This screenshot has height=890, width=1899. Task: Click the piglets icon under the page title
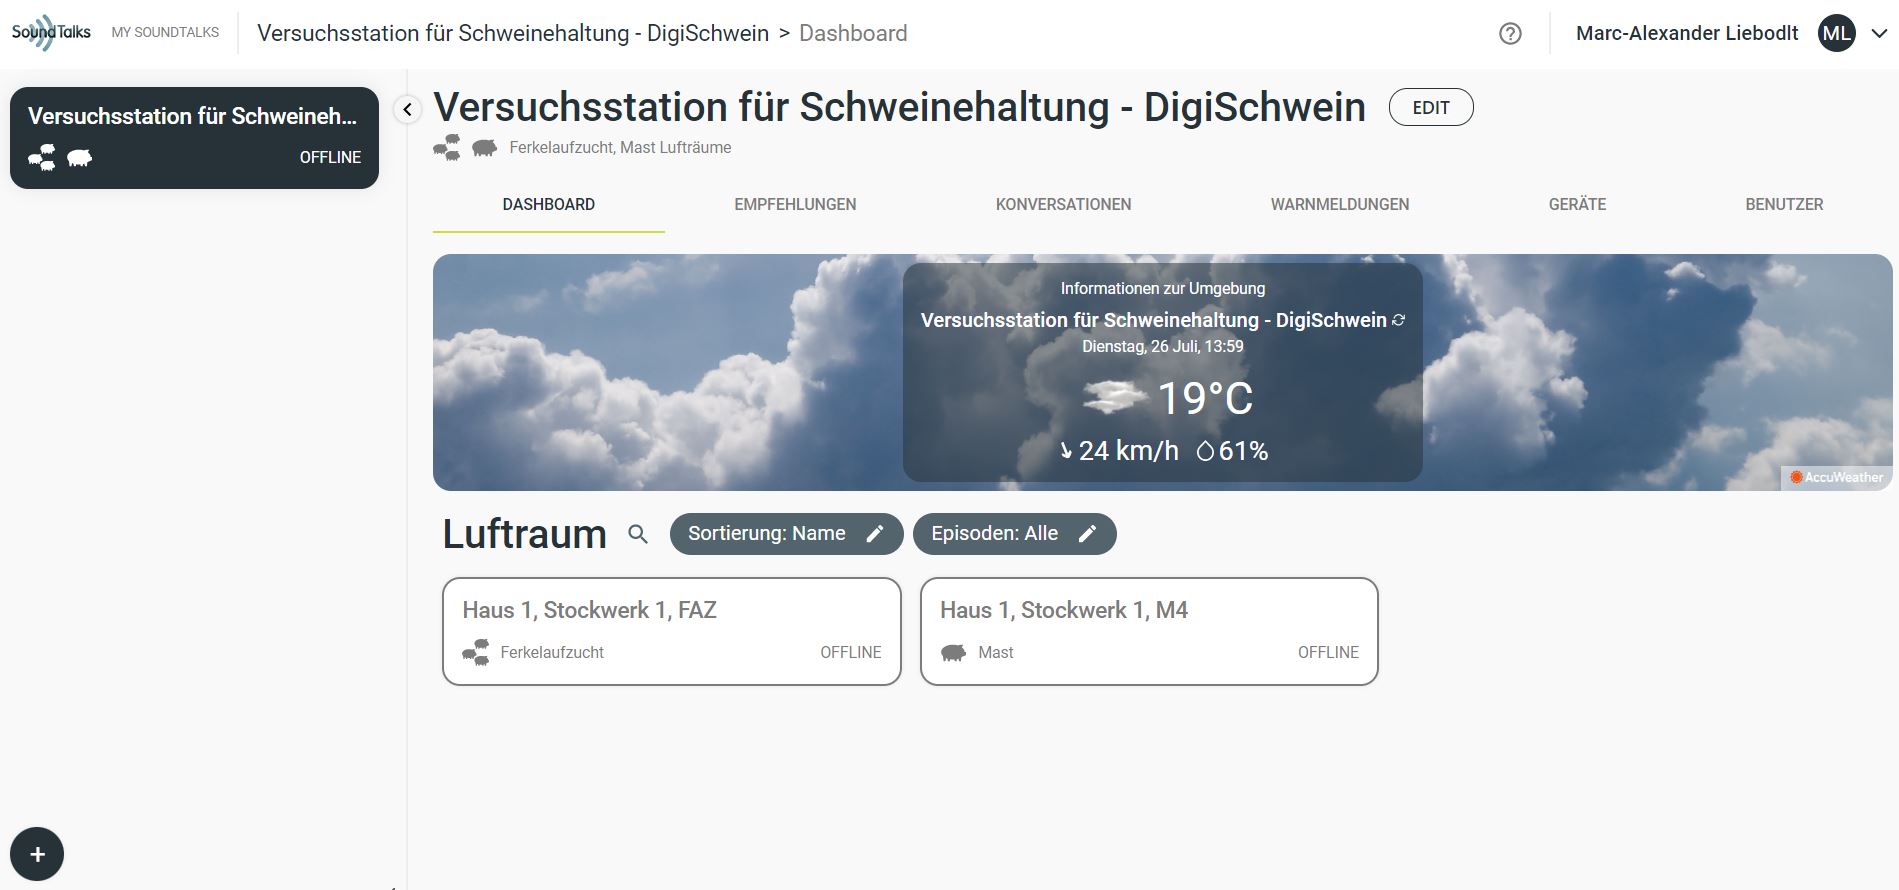(x=447, y=148)
